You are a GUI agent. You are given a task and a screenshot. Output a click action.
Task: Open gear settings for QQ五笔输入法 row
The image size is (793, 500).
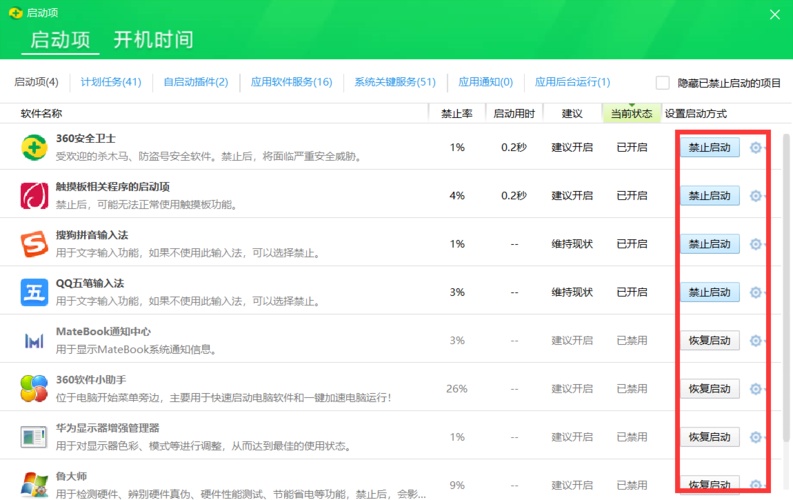click(x=756, y=292)
